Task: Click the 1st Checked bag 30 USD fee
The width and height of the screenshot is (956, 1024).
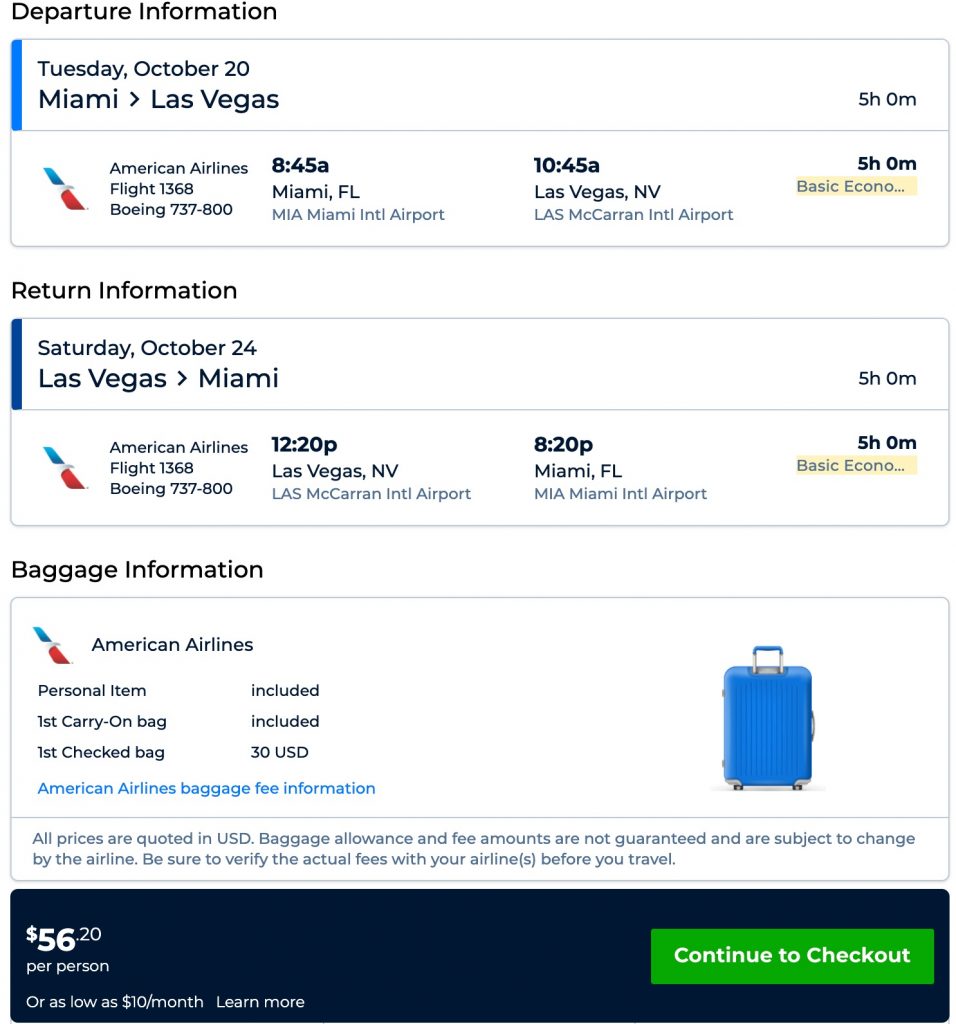Action: 279,752
